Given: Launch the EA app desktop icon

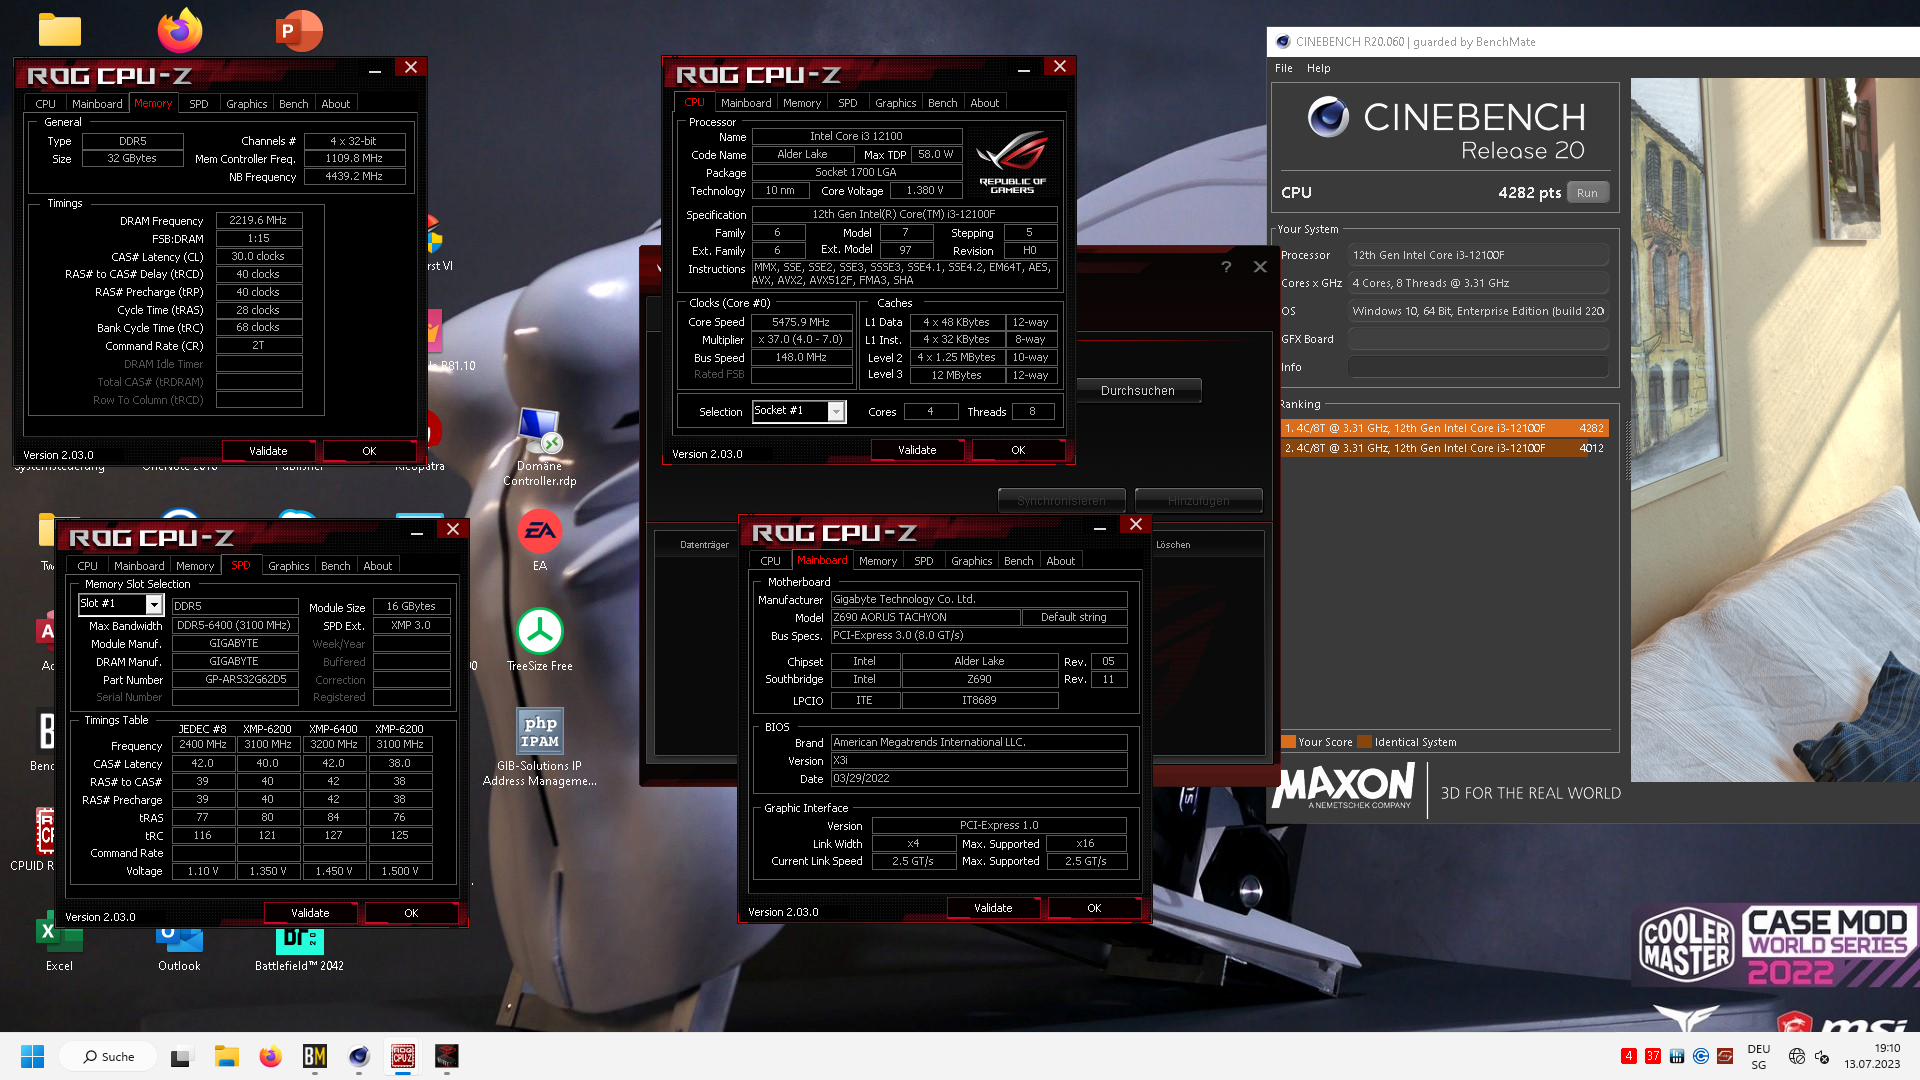Looking at the screenshot, I should 540,540.
